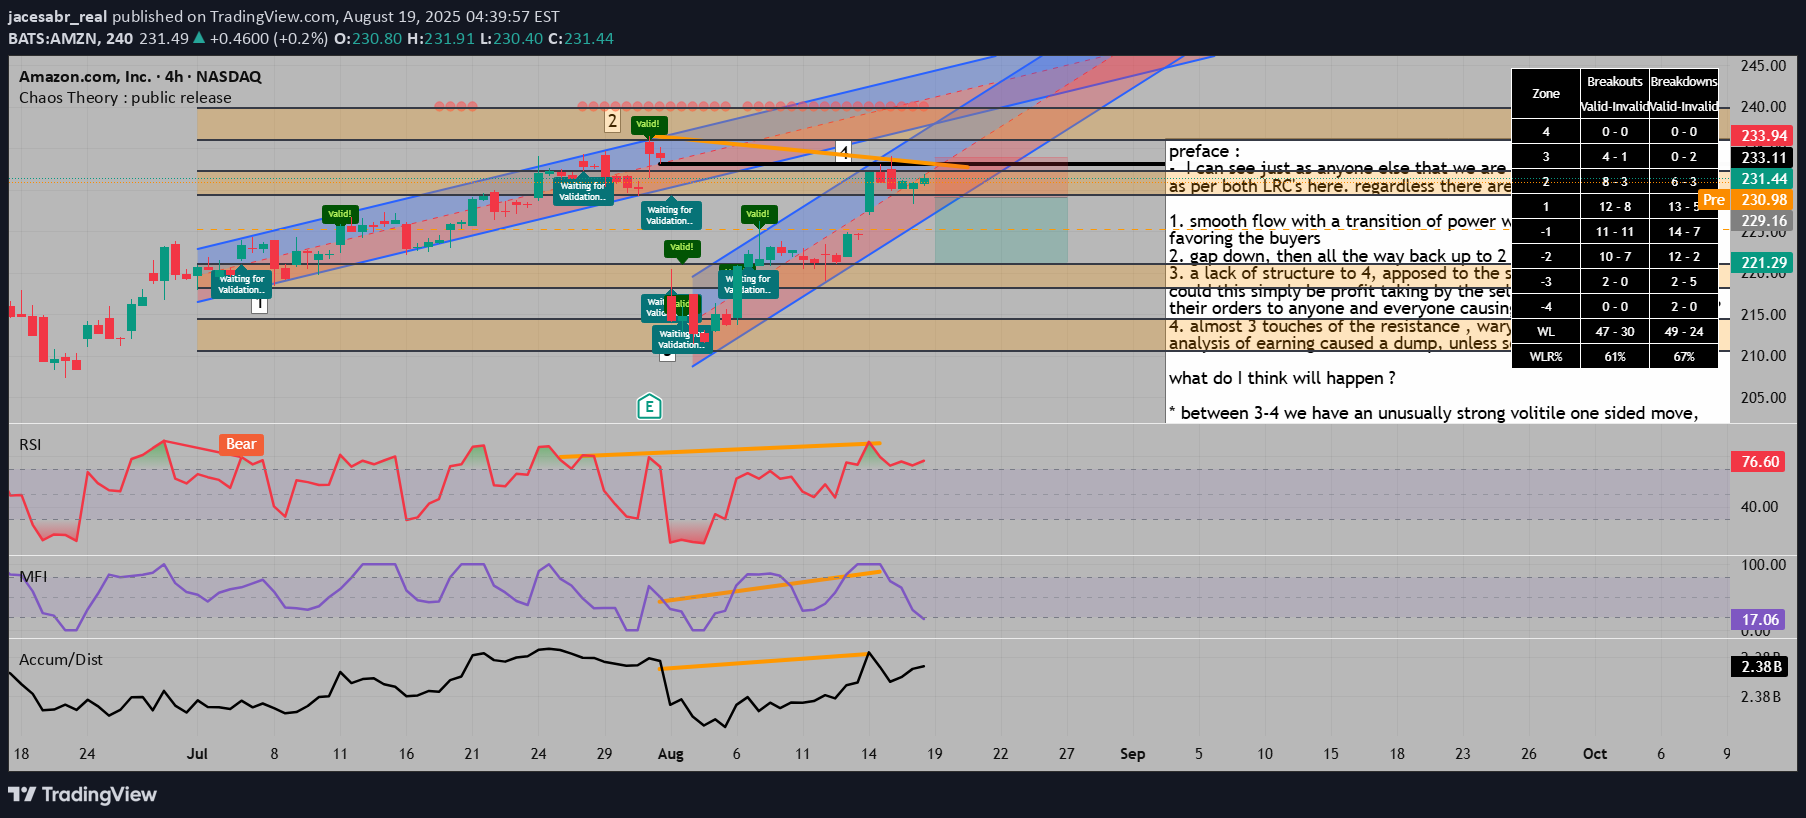1806x818 pixels.
Task: Click the '27' date axis label
Action: (x=1066, y=754)
